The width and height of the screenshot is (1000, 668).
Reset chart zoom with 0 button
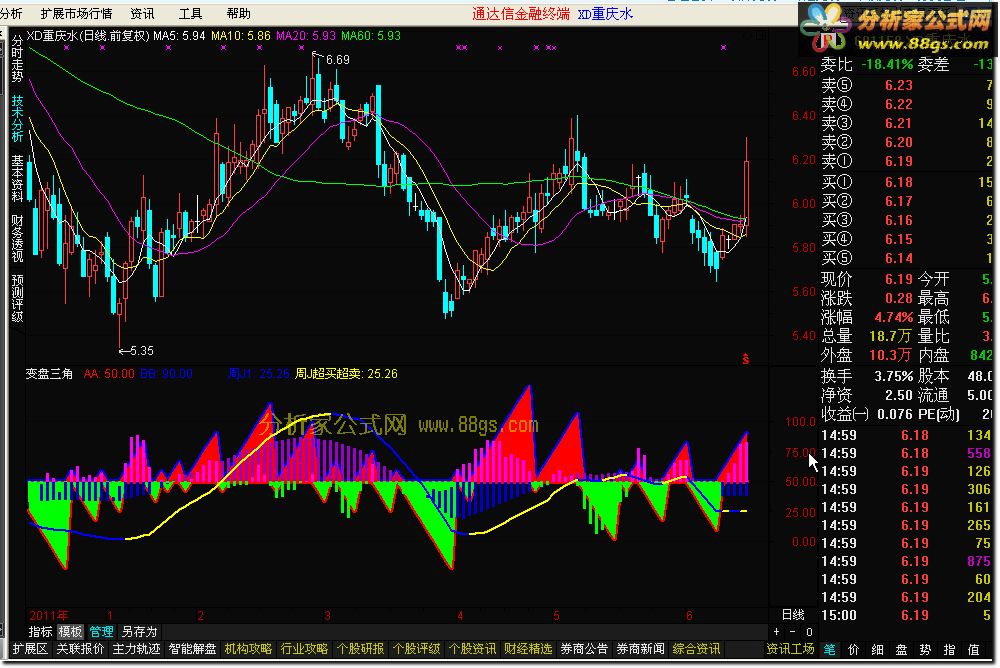pos(809,632)
